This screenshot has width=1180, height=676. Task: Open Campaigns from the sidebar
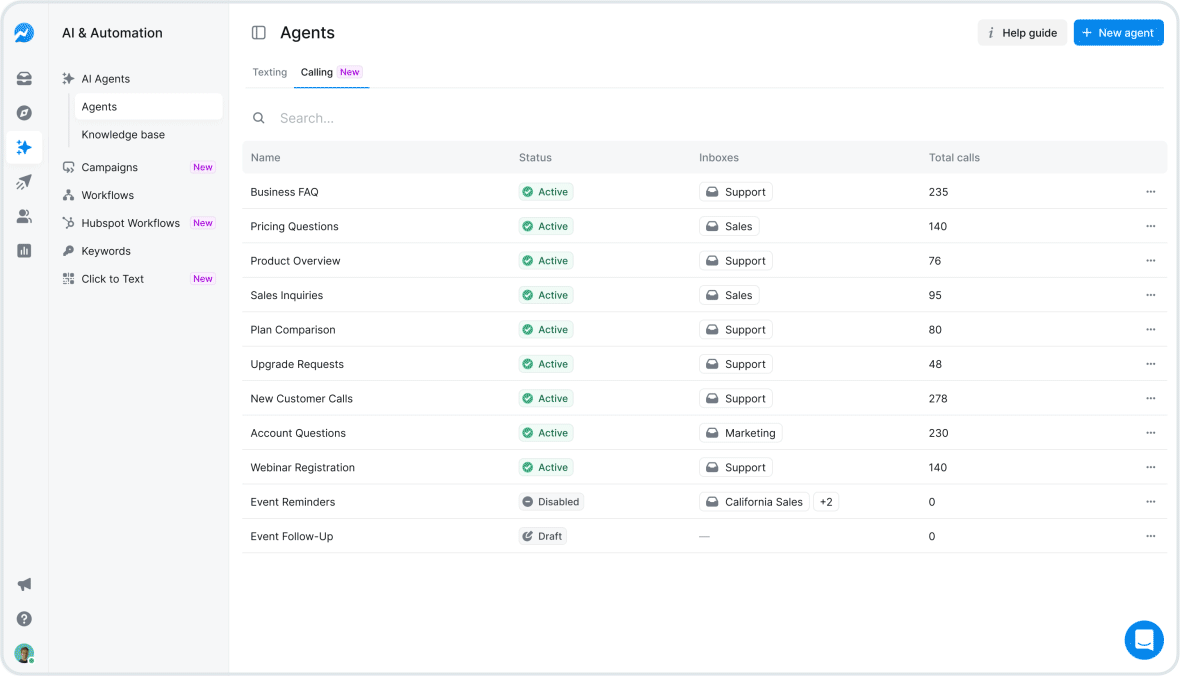(x=112, y=167)
